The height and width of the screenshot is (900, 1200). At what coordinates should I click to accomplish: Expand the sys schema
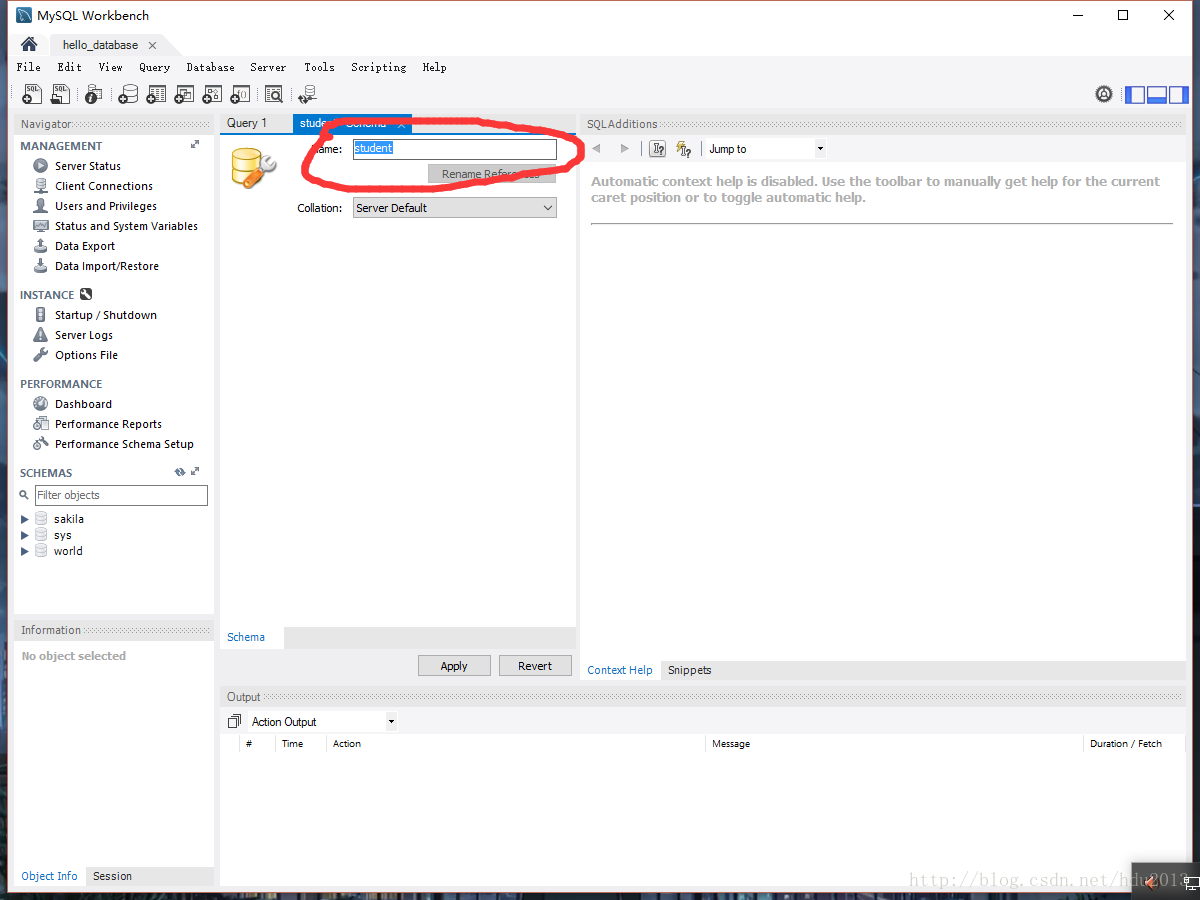(25, 535)
